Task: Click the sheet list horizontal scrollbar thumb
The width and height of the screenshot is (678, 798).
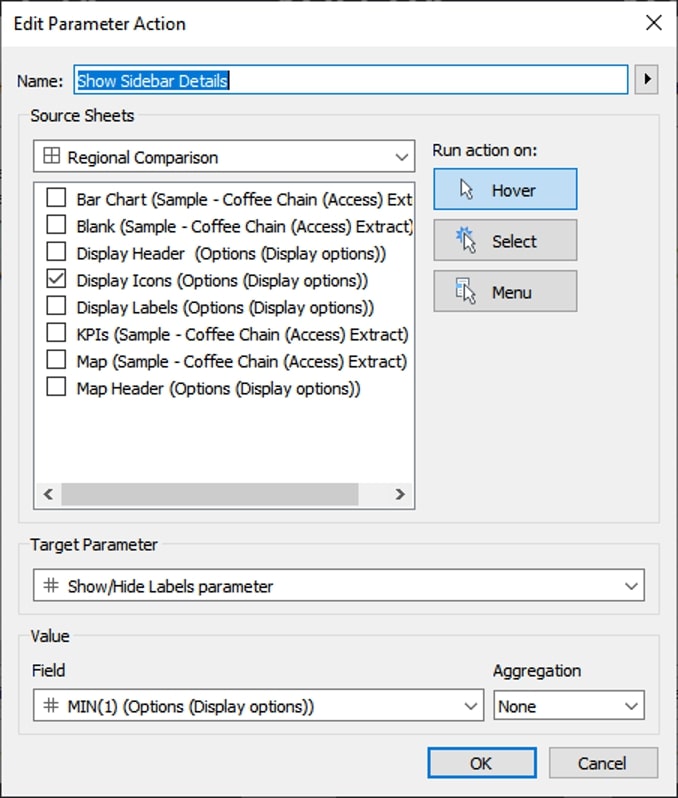Action: coord(210,494)
